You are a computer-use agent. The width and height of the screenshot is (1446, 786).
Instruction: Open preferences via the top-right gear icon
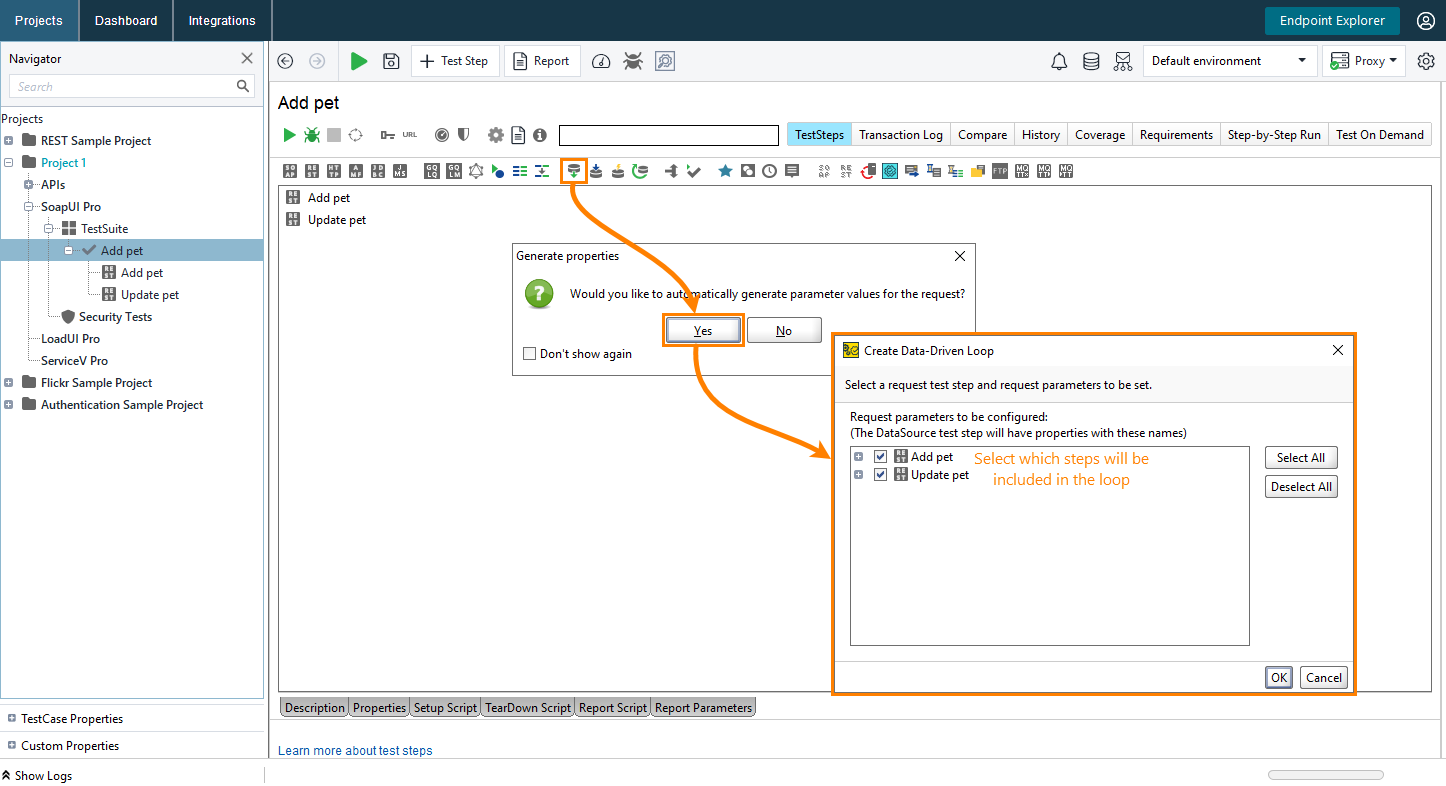click(x=1426, y=61)
